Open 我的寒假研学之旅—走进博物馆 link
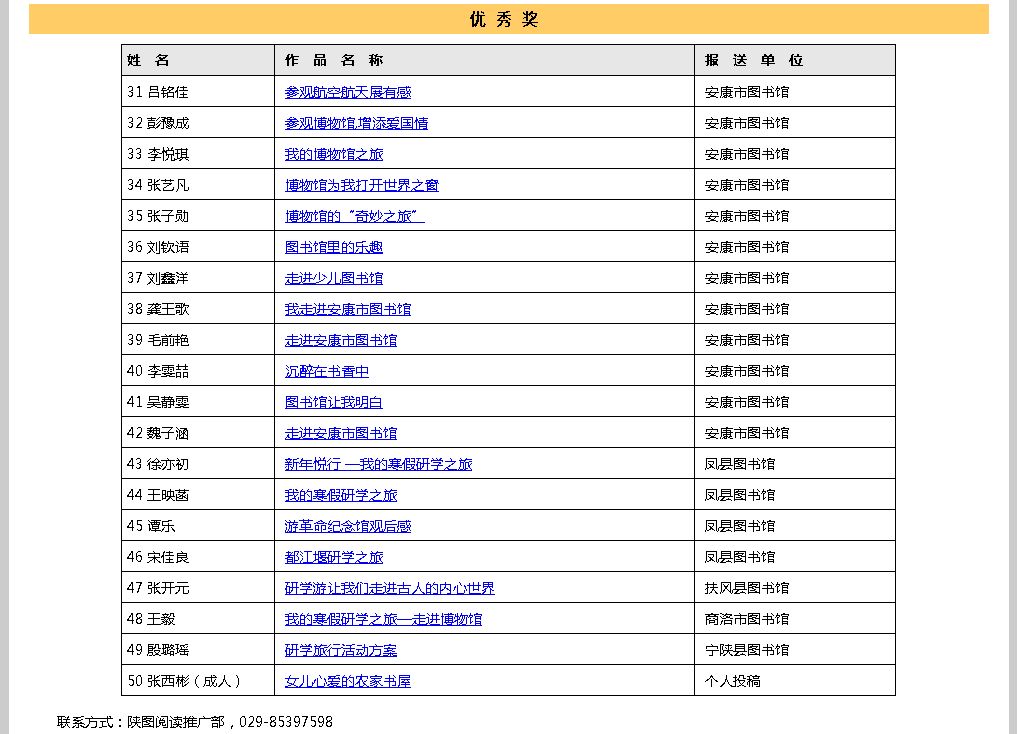This screenshot has height=734, width=1017. [x=383, y=619]
